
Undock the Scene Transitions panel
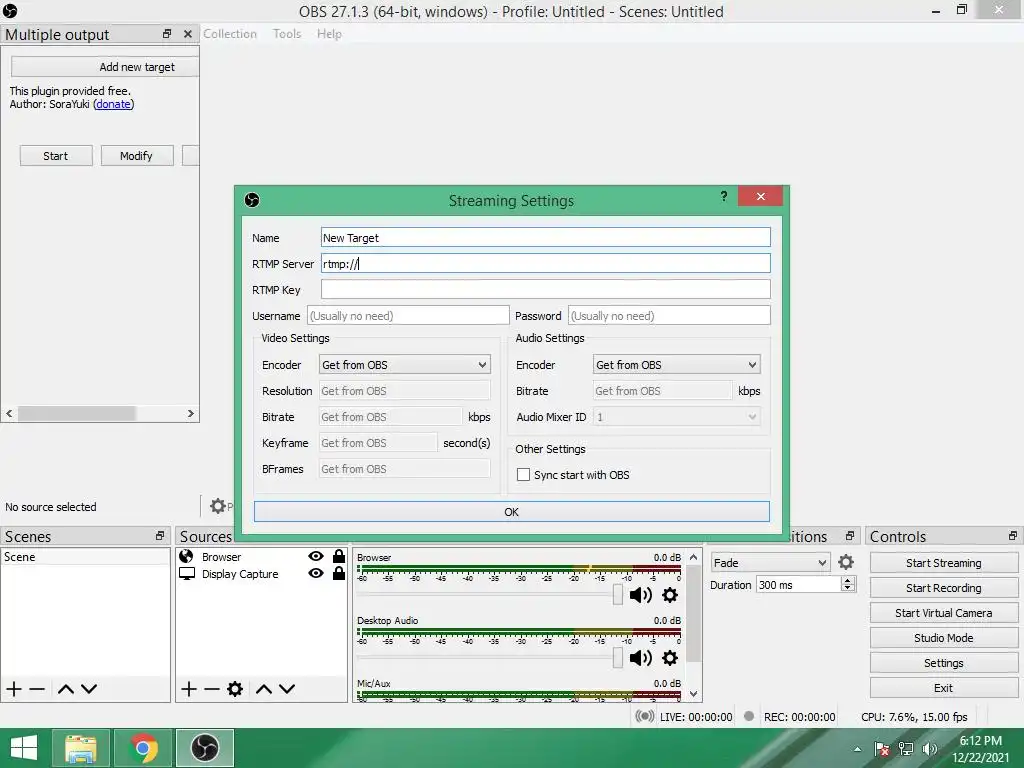(x=850, y=536)
